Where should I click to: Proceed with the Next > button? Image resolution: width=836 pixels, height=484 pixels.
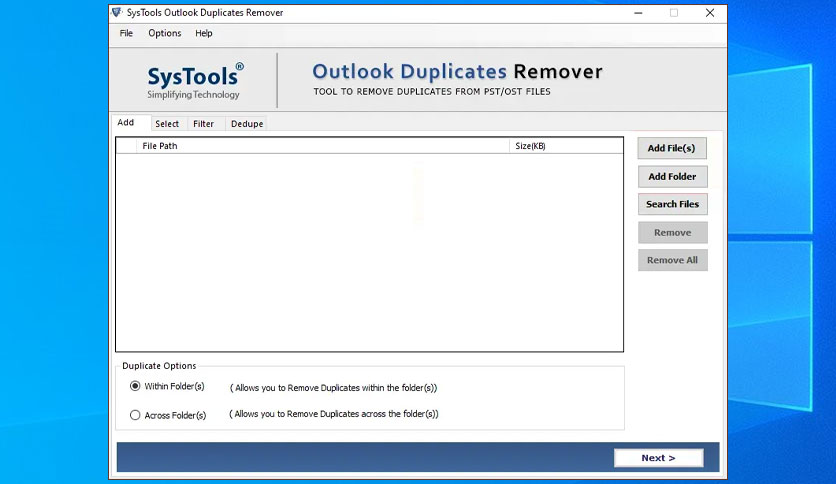658,458
